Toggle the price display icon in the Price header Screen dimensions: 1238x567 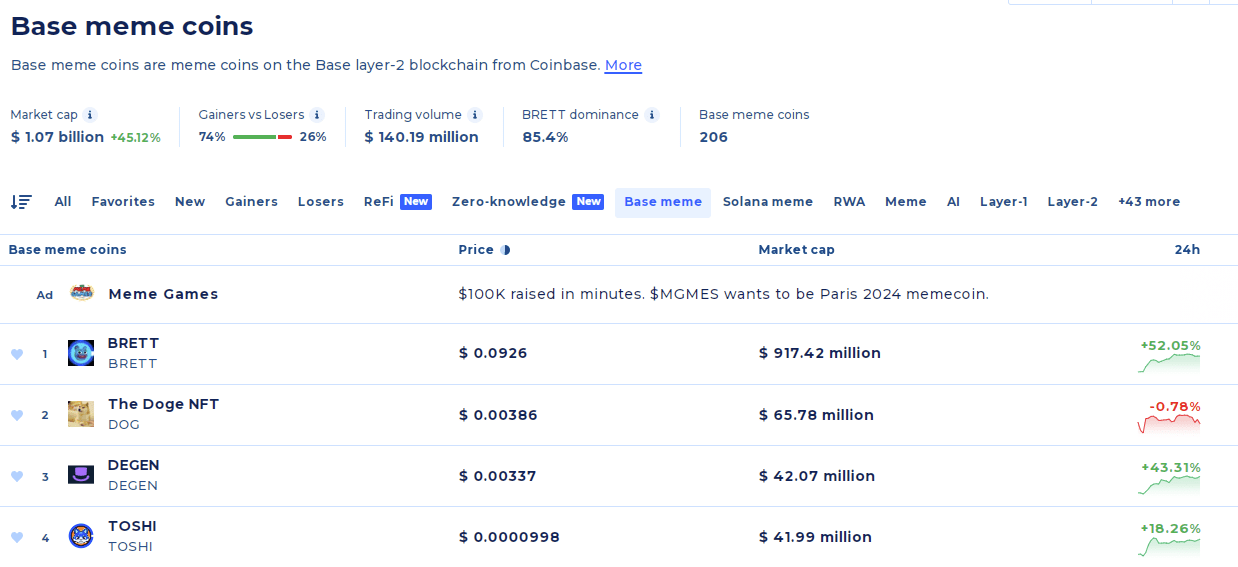tap(505, 250)
